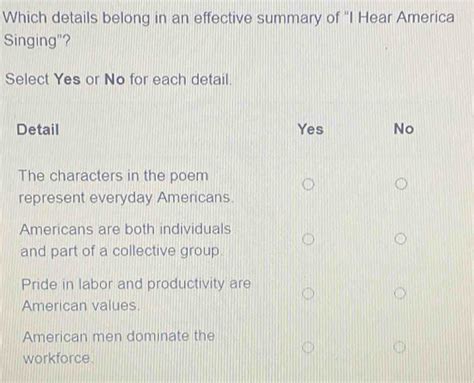Select No for characters represent everyday Americans
The width and height of the screenshot is (474, 383).
pyautogui.click(x=401, y=184)
